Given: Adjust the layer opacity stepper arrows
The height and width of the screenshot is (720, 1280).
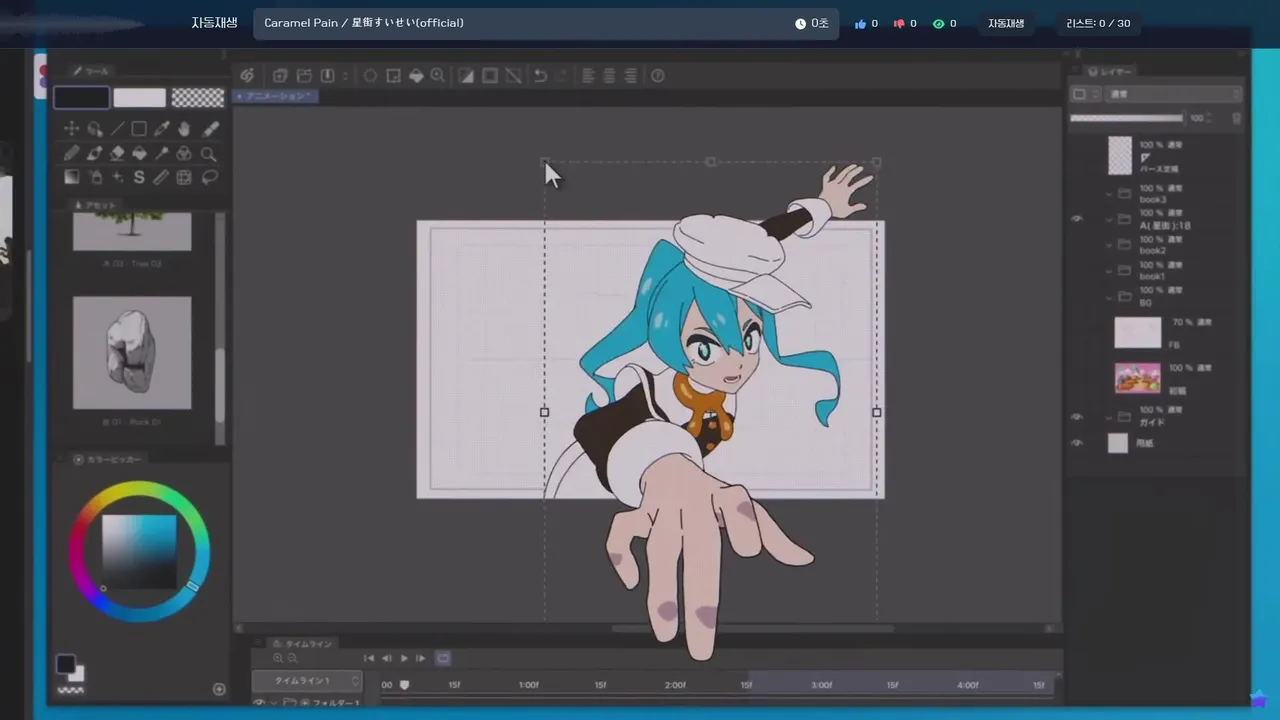Looking at the screenshot, I should pos(1210,118).
